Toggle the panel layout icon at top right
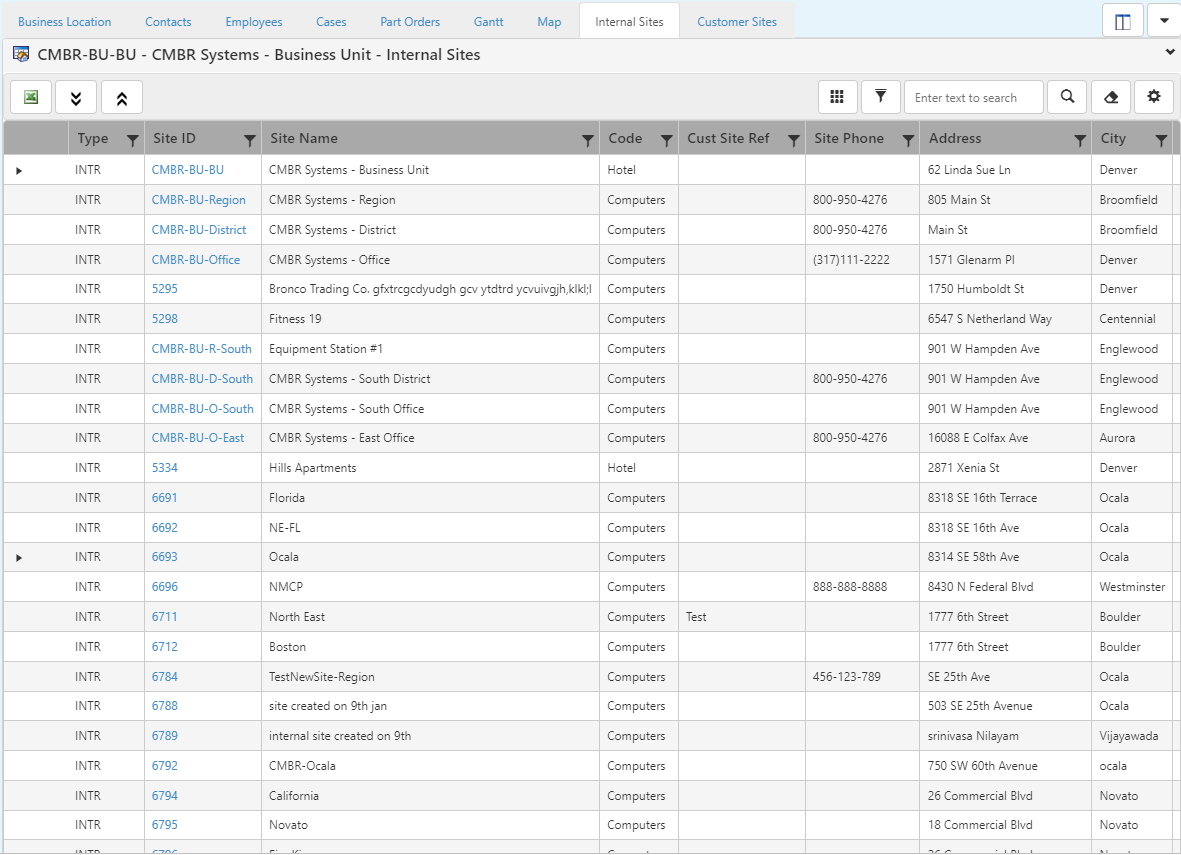The height and width of the screenshot is (855, 1181). click(1122, 21)
